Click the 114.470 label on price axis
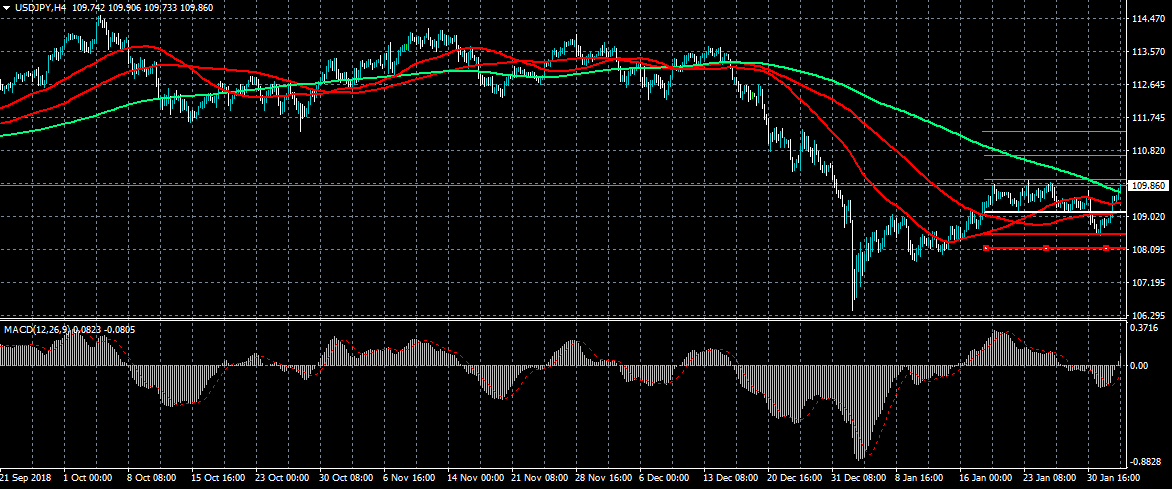Viewport: 1172px width, 489px height. click(1147, 19)
